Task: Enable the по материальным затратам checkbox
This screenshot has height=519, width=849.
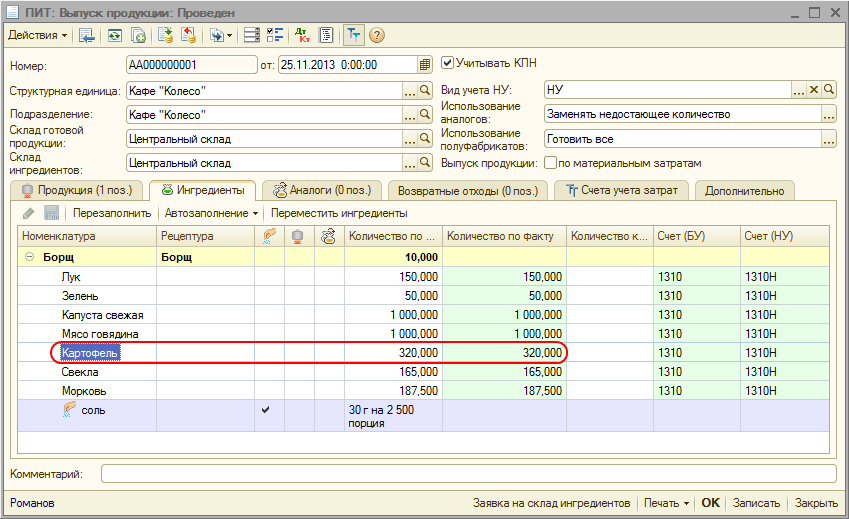Action: coord(550,163)
